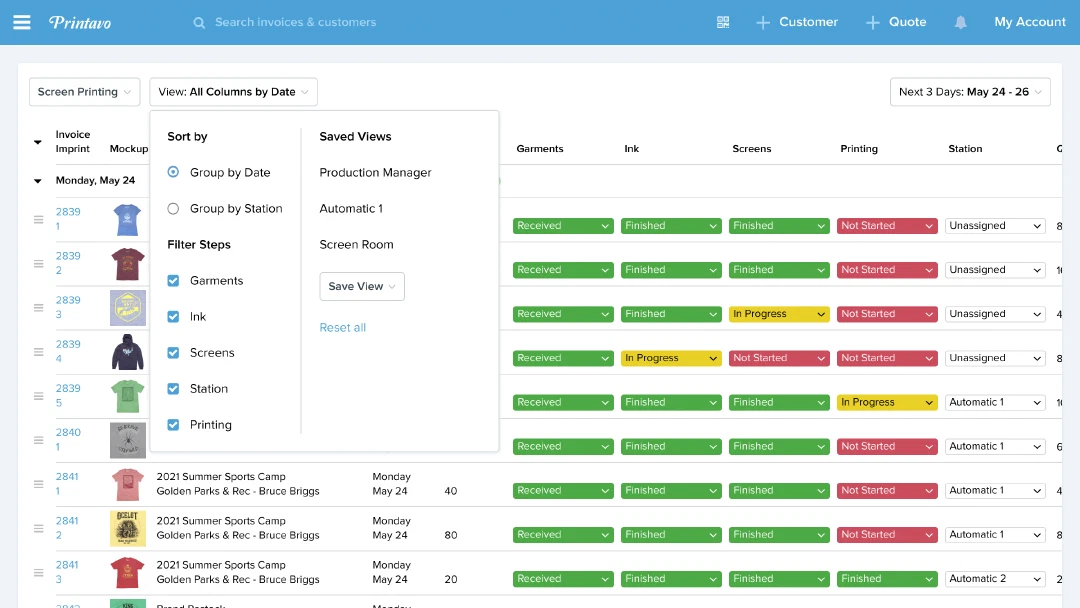Viewport: 1080px width, 608px height.
Task: Open invoice 2841 link in line 1 row
Action: [x=67, y=476]
